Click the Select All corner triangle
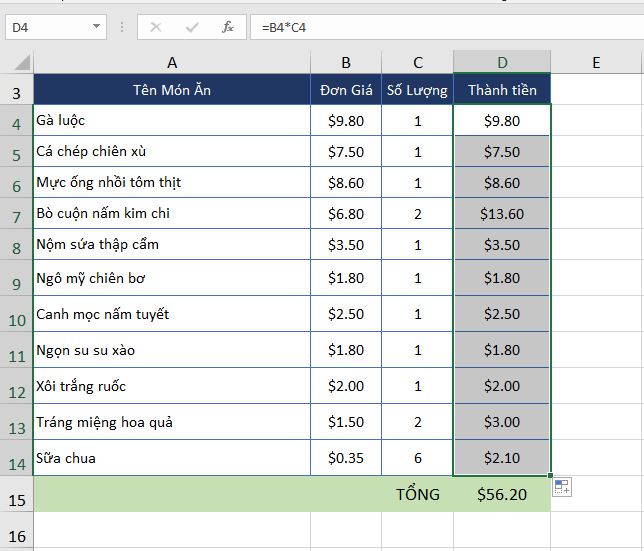 pyautogui.click(x=23, y=63)
